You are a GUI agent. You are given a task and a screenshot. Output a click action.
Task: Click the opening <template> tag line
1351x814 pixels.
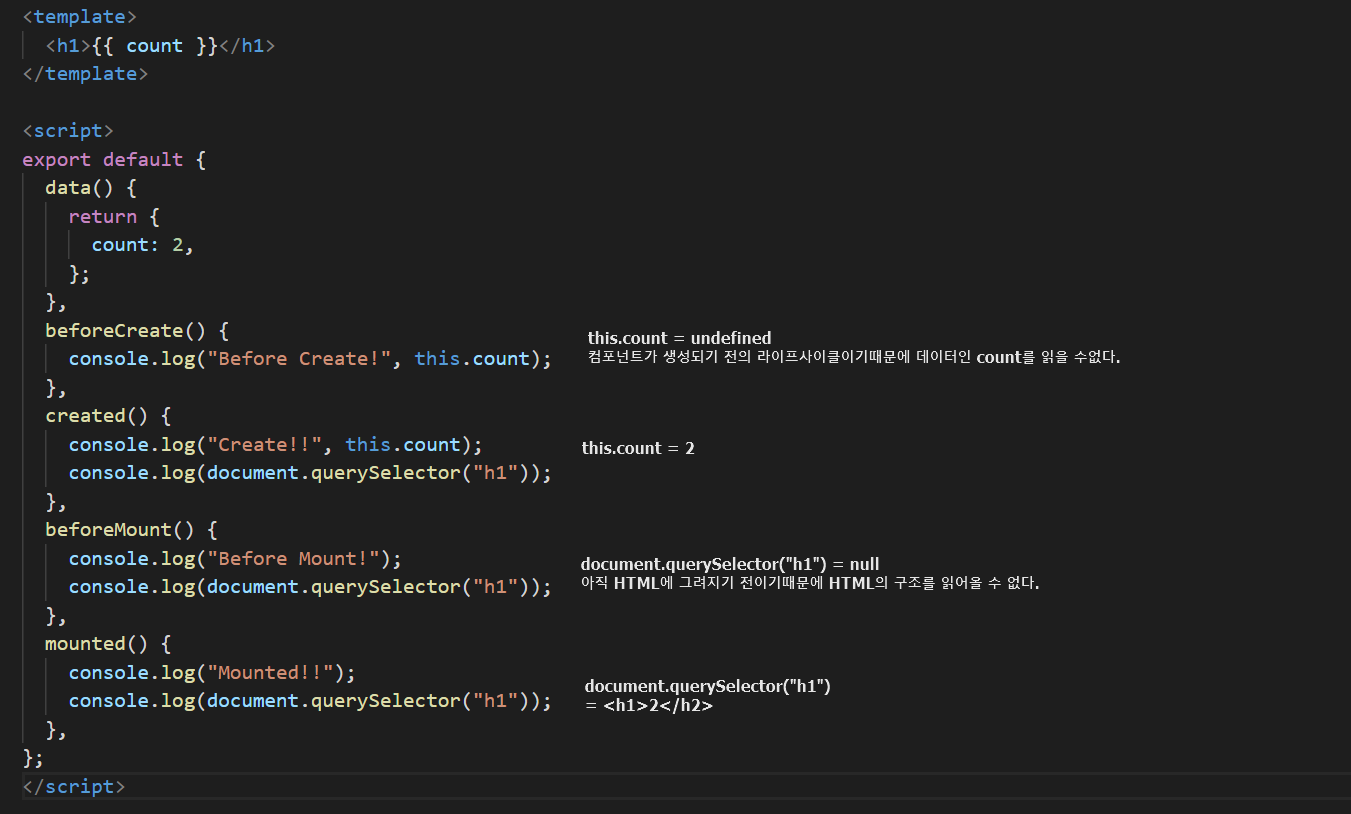point(80,17)
